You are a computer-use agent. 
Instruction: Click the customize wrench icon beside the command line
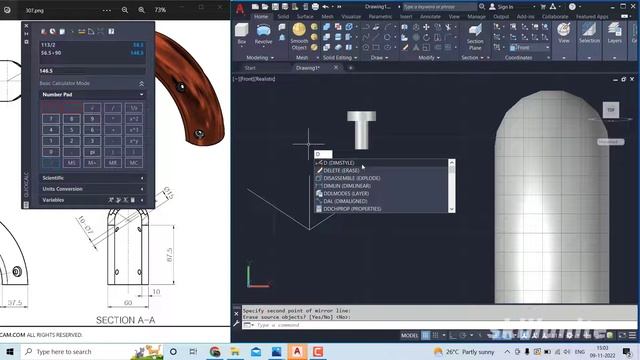tap(236, 324)
